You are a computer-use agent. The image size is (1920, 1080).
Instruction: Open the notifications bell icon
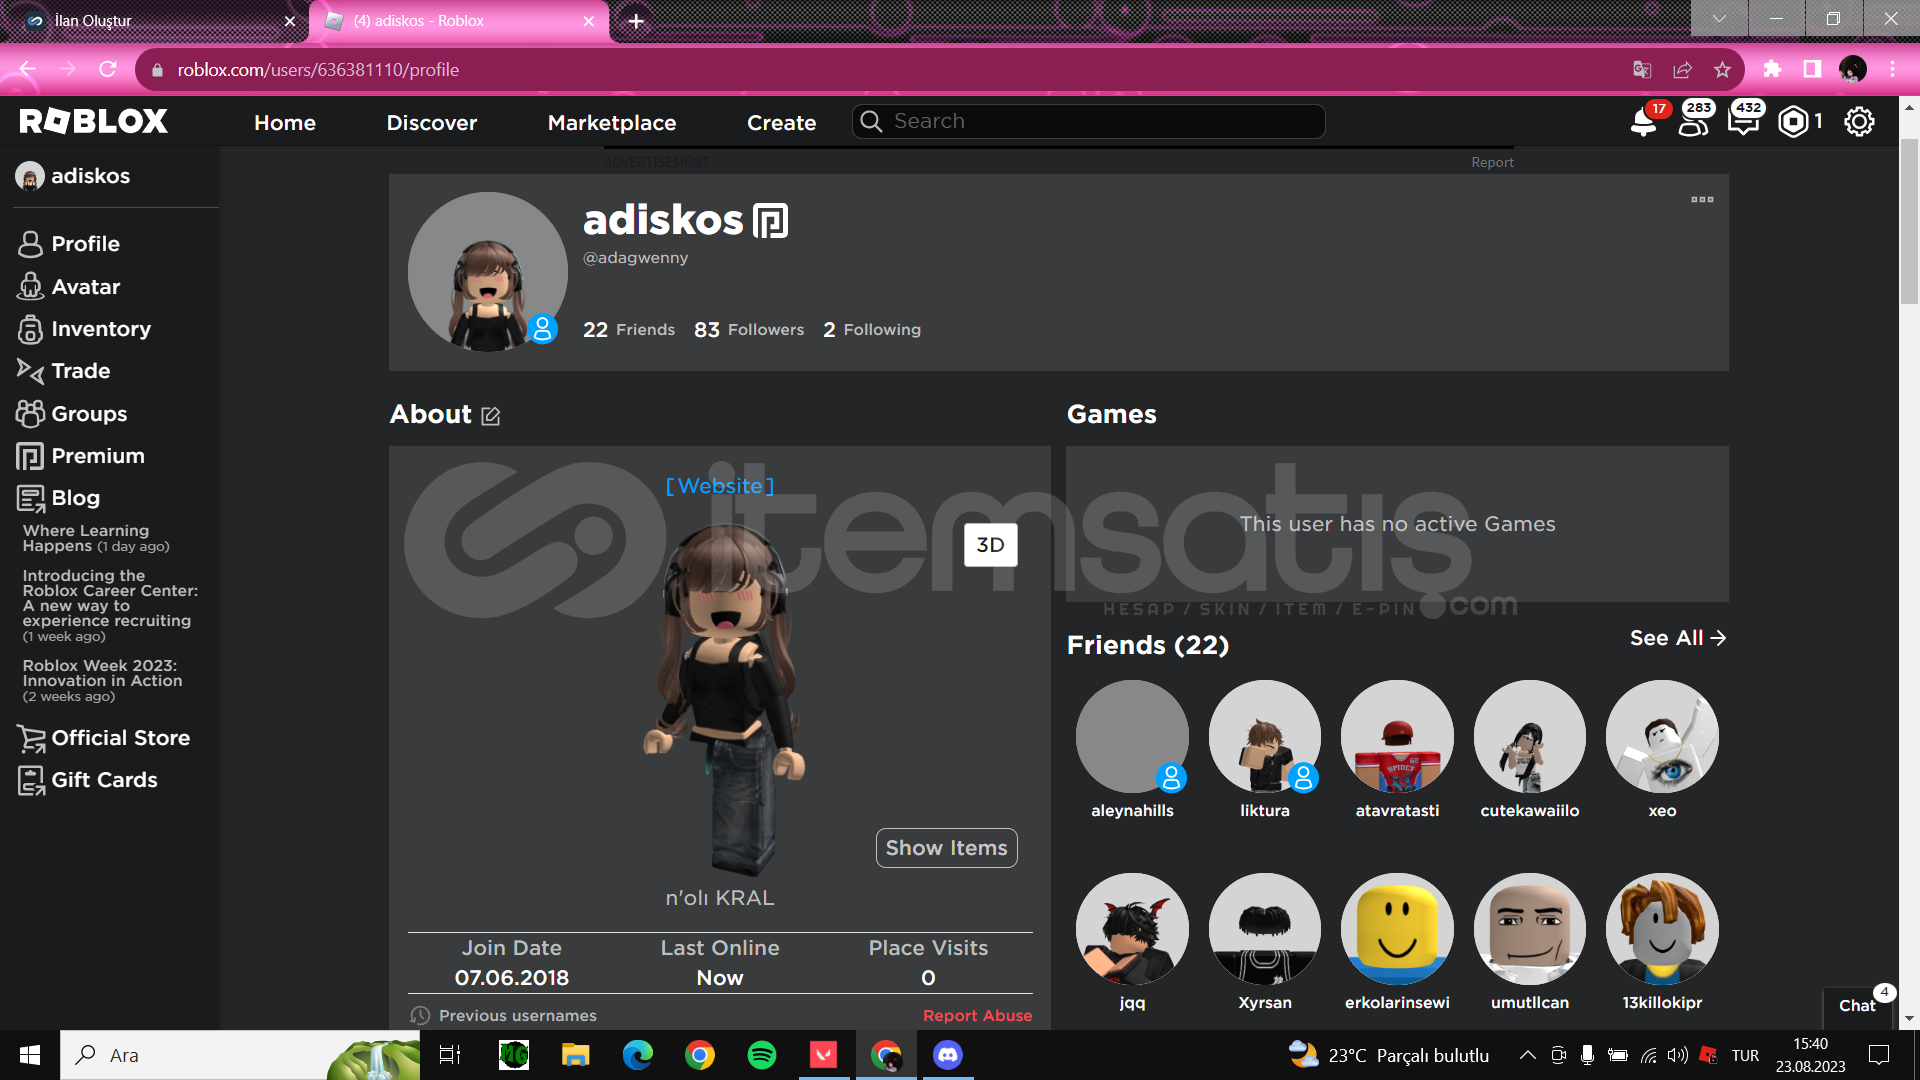pos(1642,123)
